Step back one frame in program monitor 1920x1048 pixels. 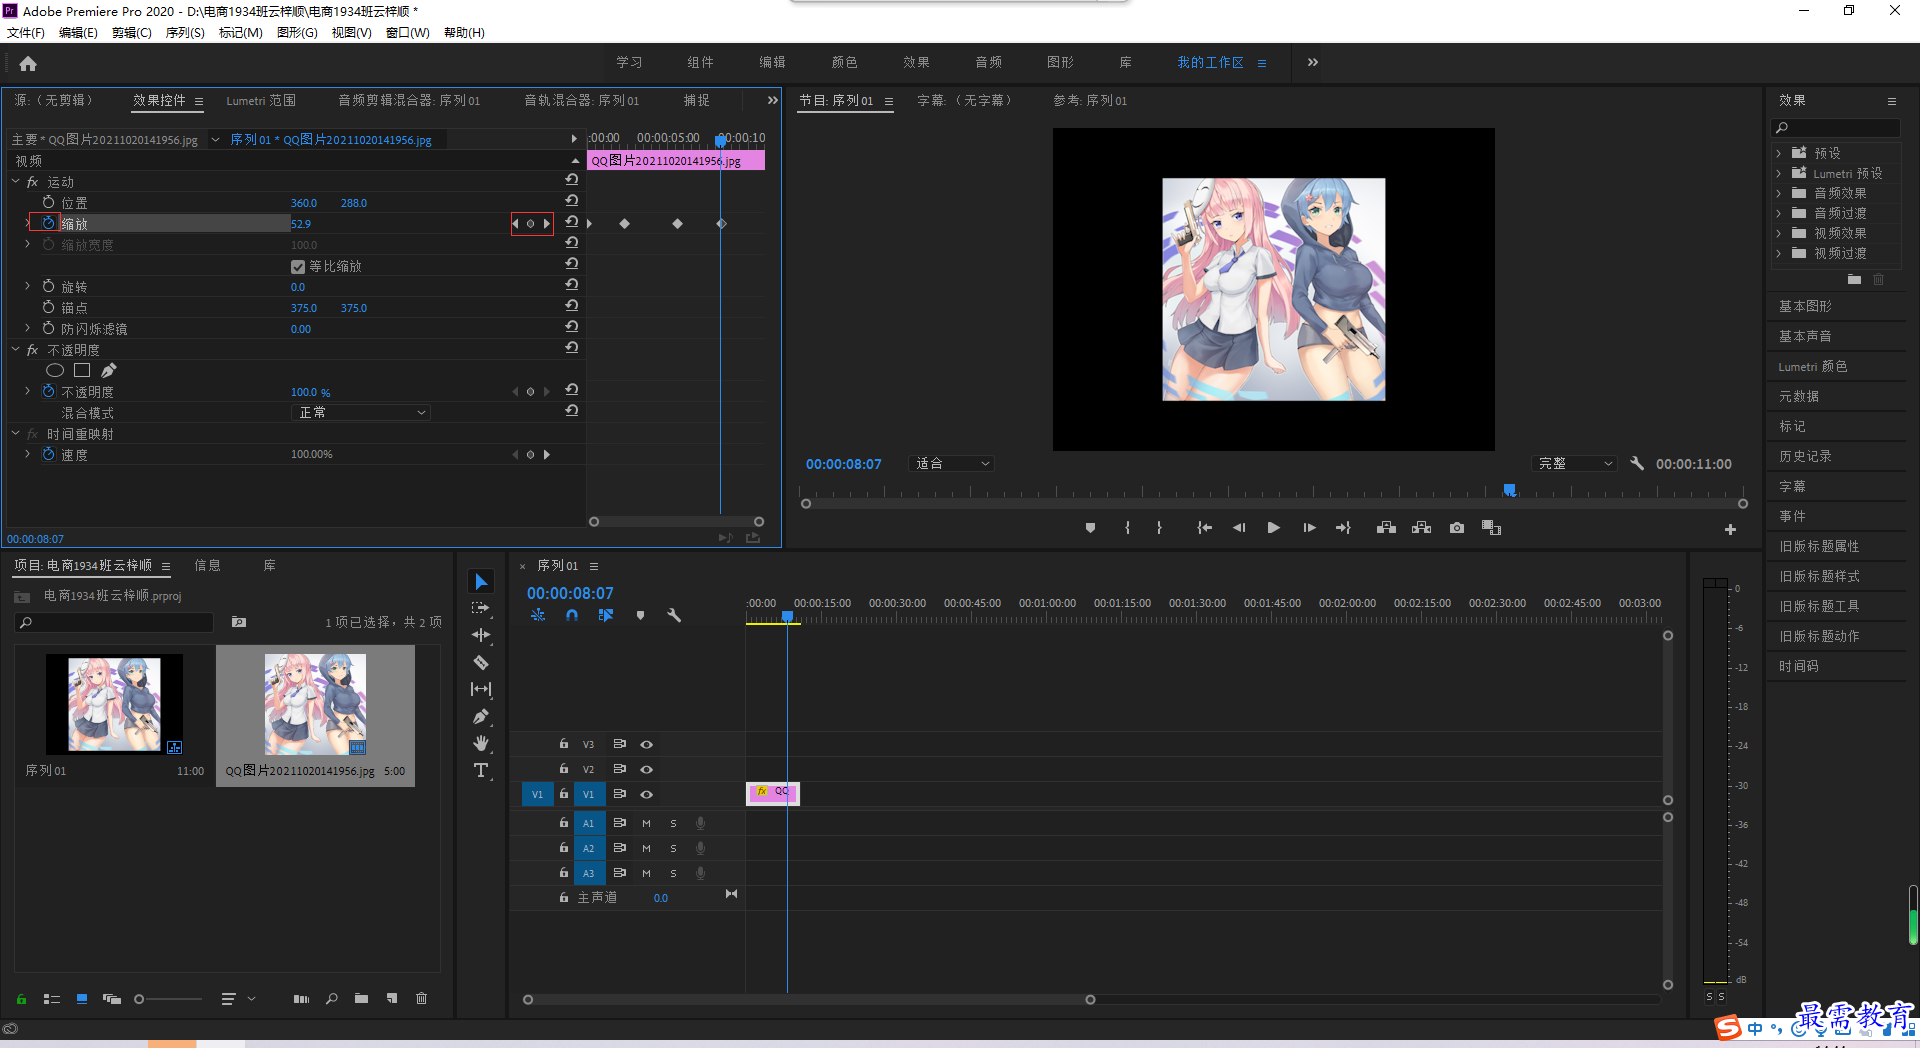tap(1239, 528)
